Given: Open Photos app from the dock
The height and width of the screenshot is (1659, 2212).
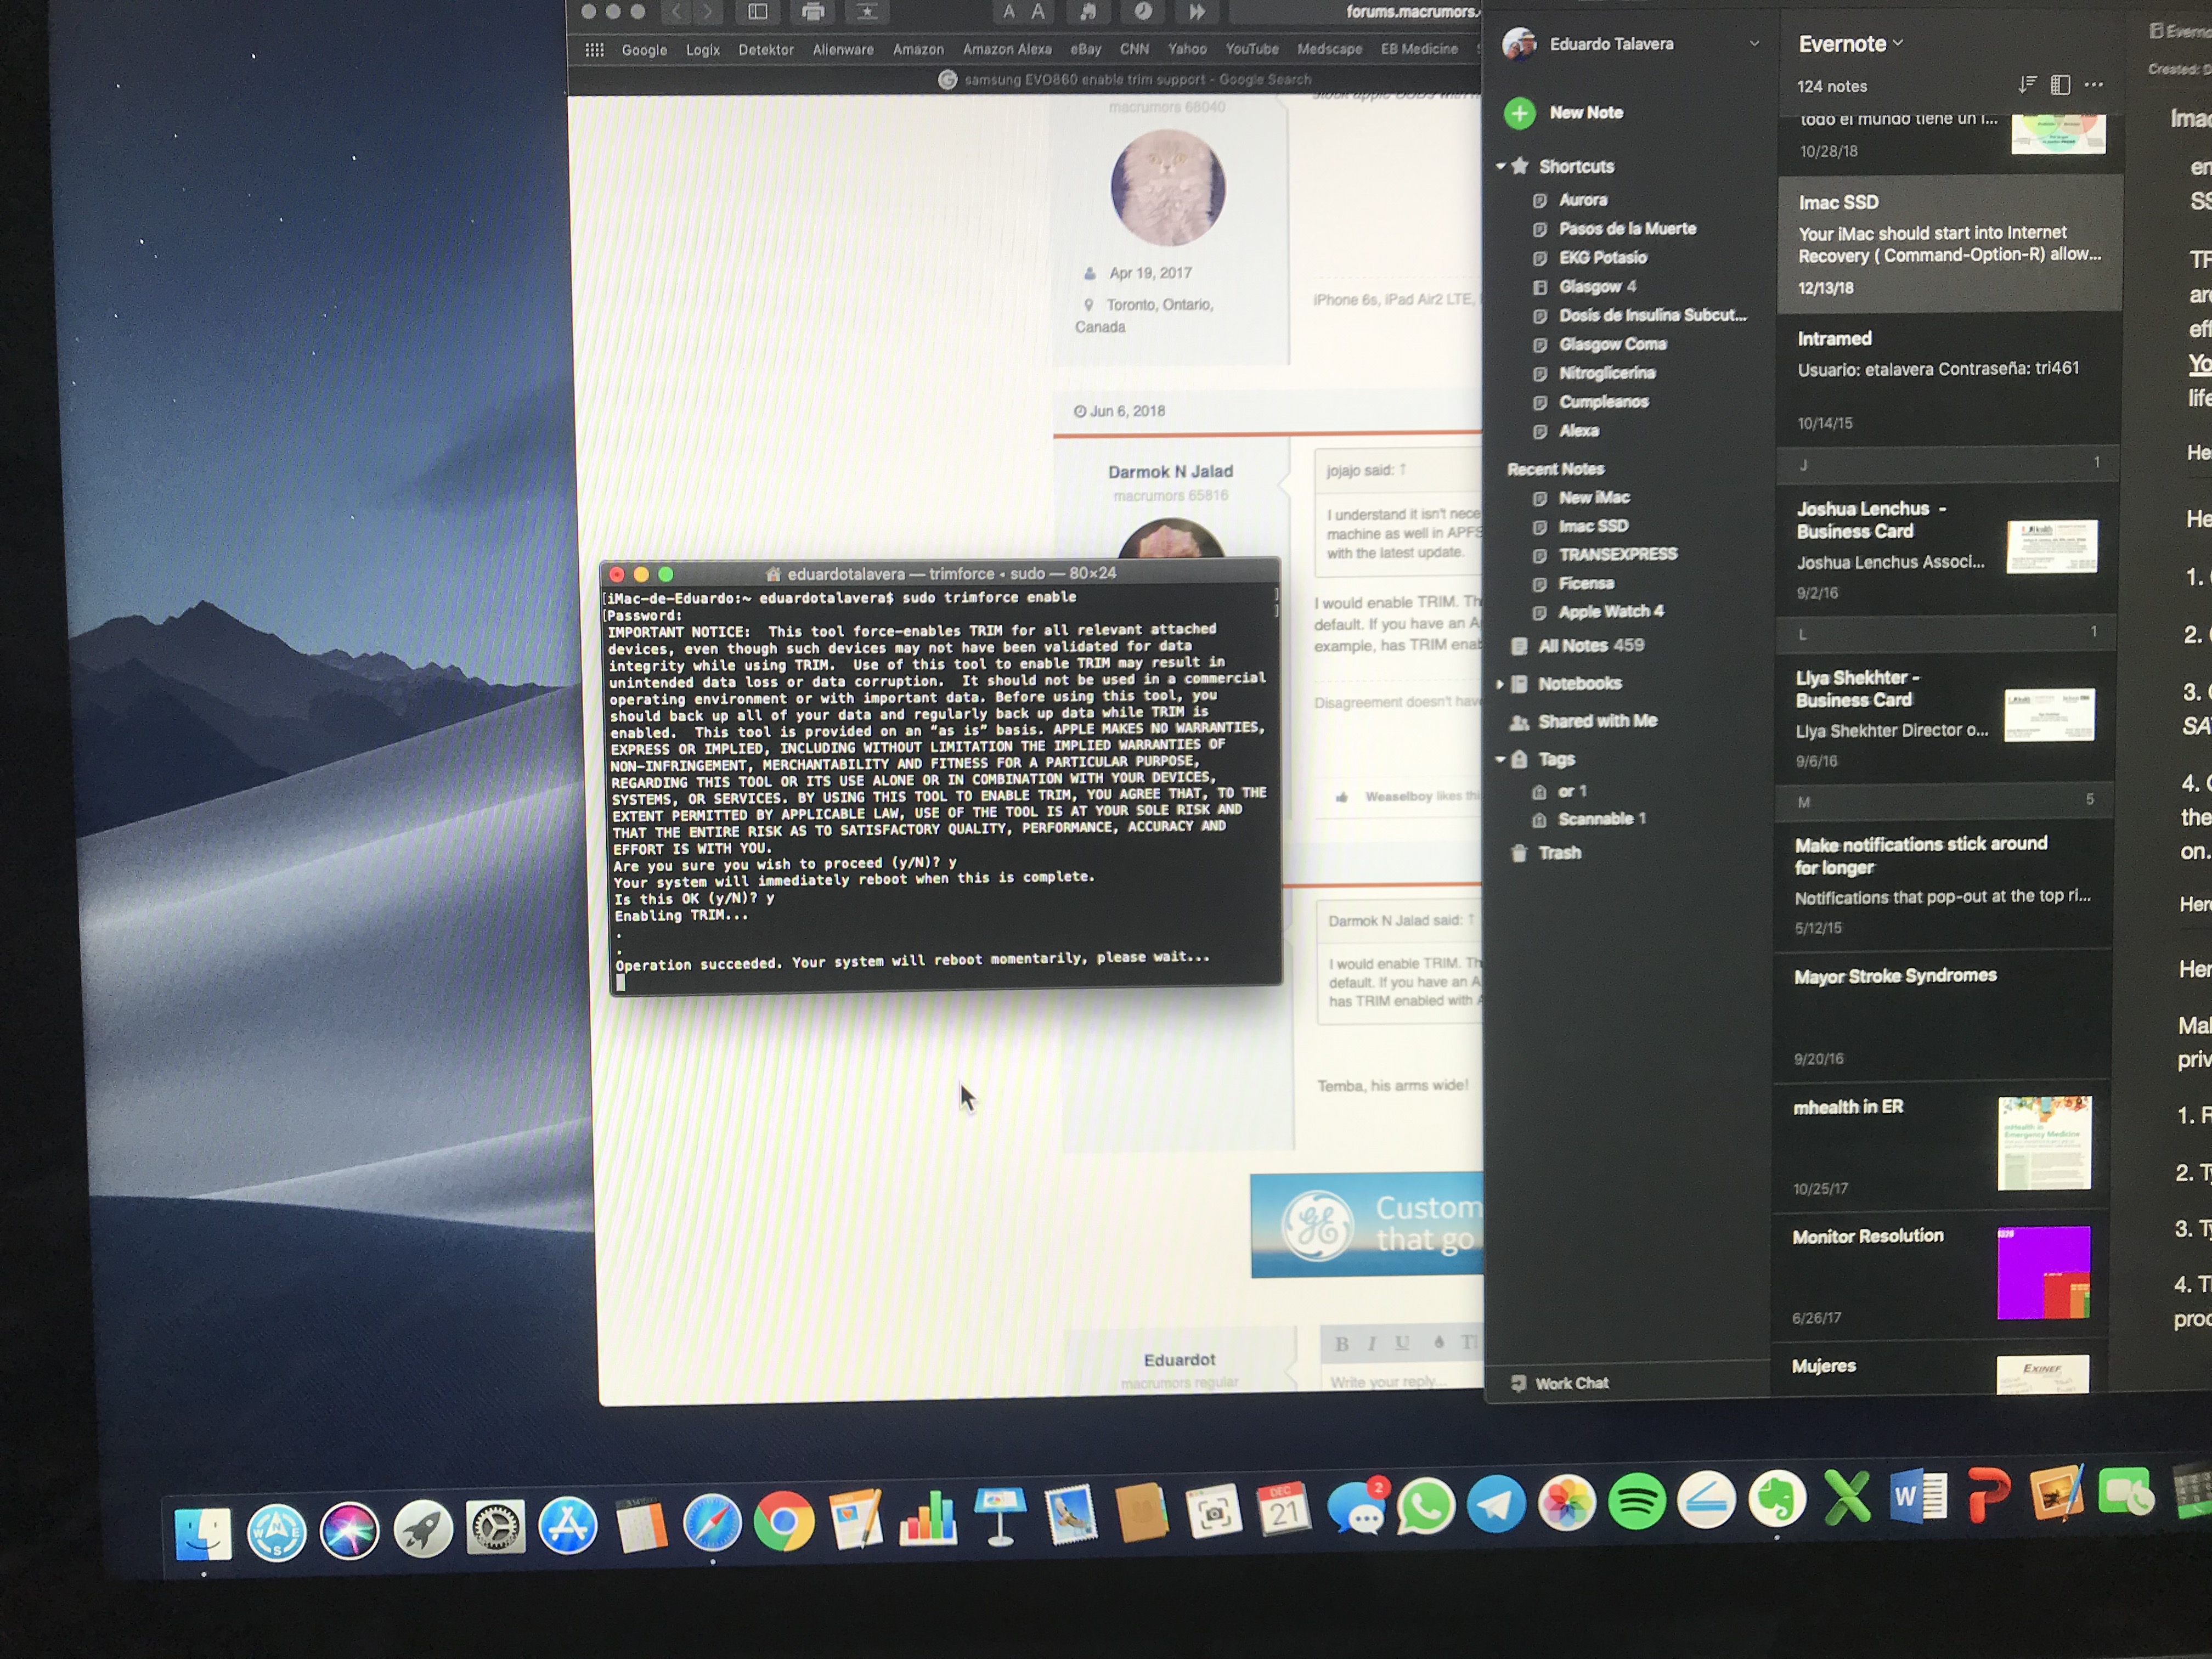Looking at the screenshot, I should click(x=1566, y=1502).
